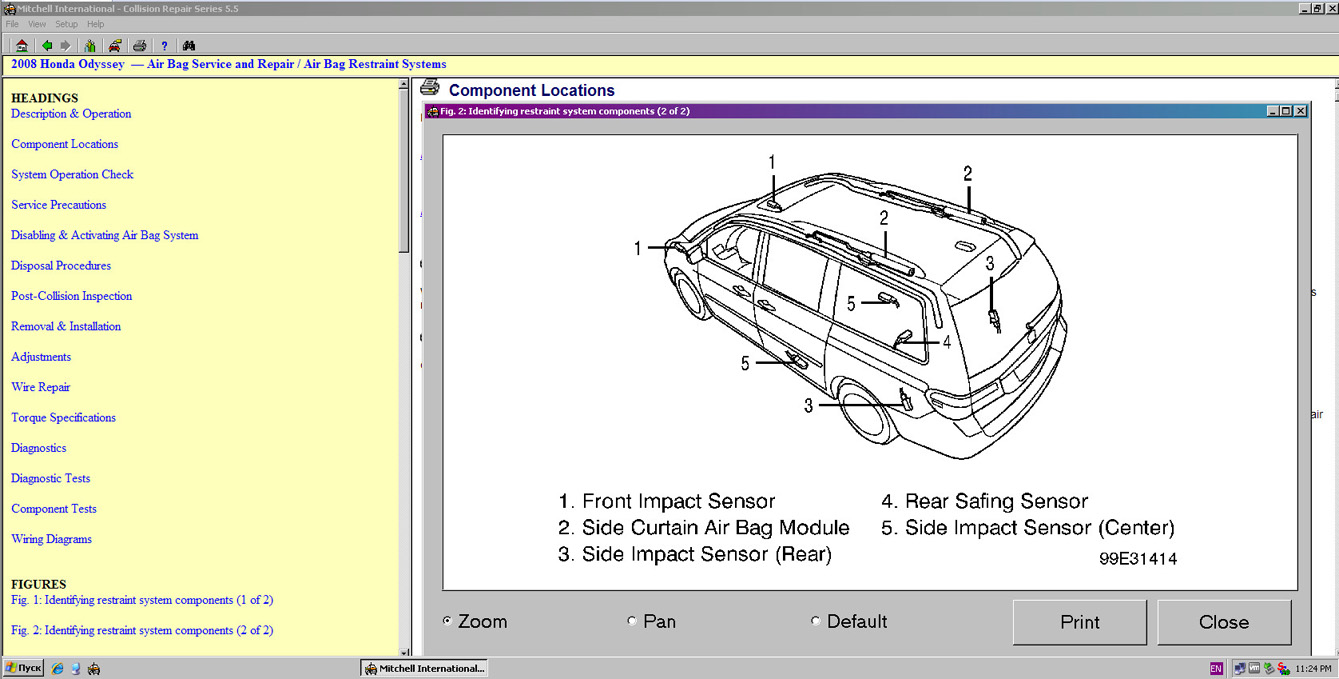Click the printer icon beside Component Locations
The height and width of the screenshot is (679, 1339).
click(x=430, y=88)
